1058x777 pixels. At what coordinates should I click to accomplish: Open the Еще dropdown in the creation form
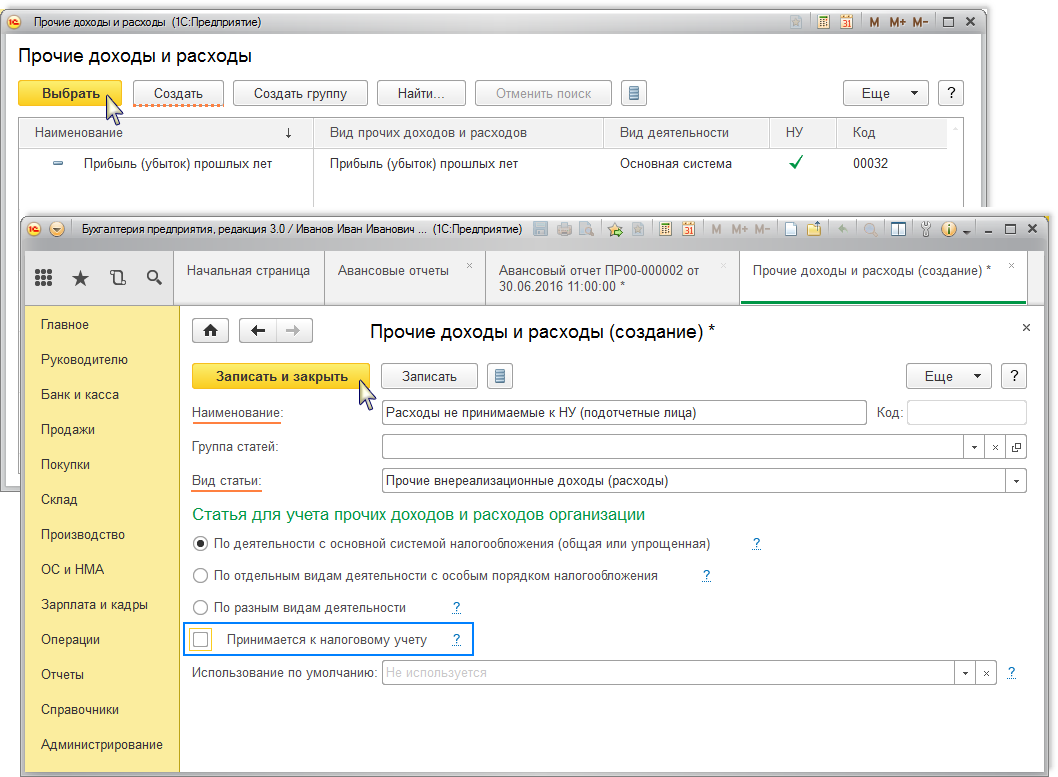[948, 376]
